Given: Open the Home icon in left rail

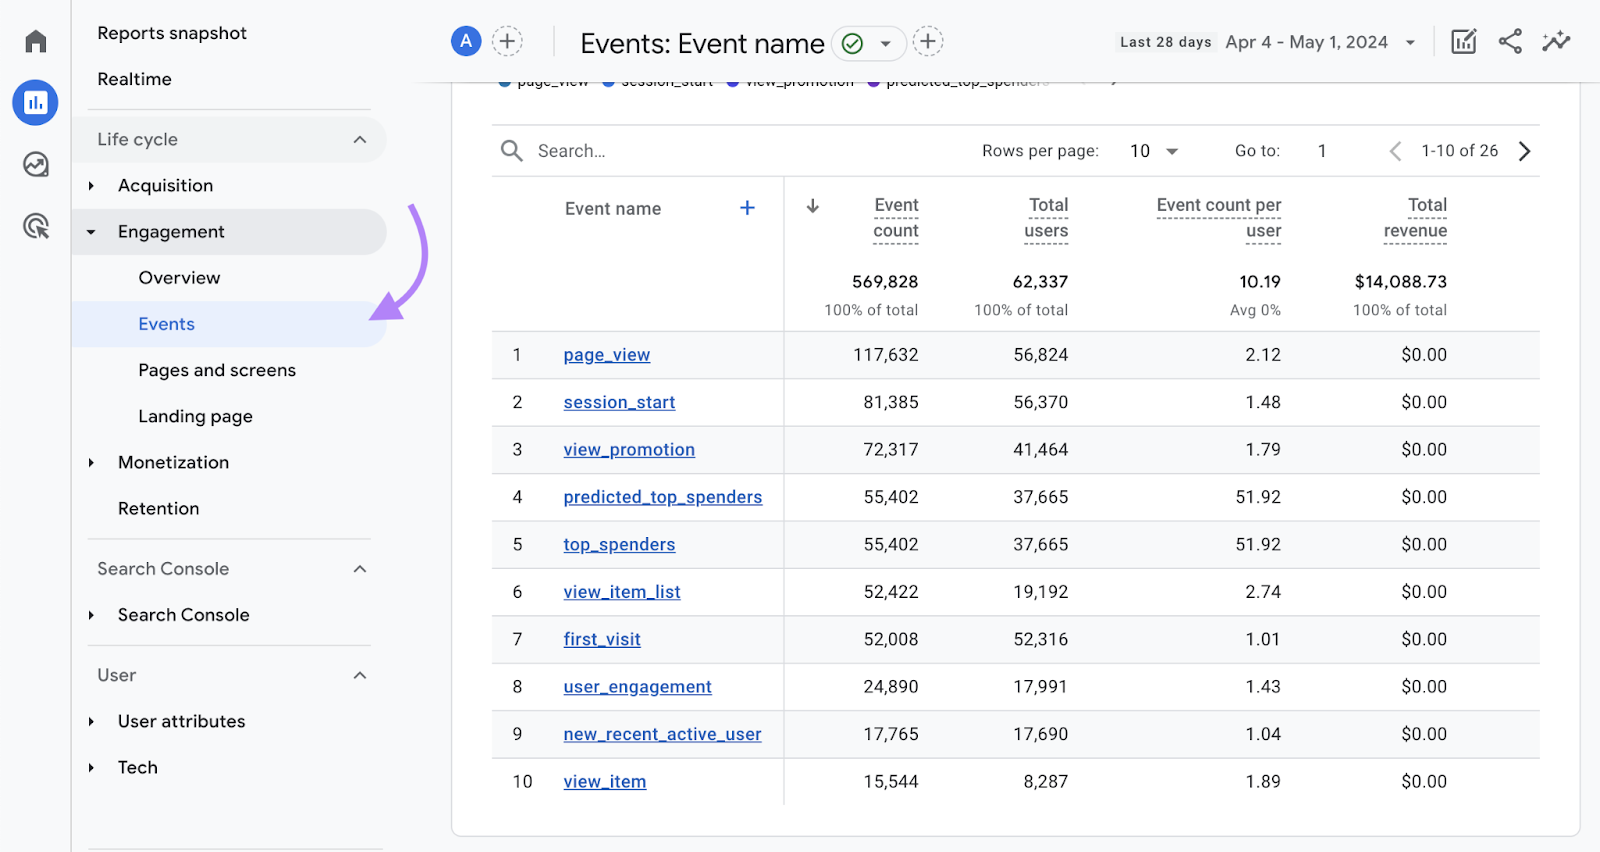Looking at the screenshot, I should coord(36,41).
